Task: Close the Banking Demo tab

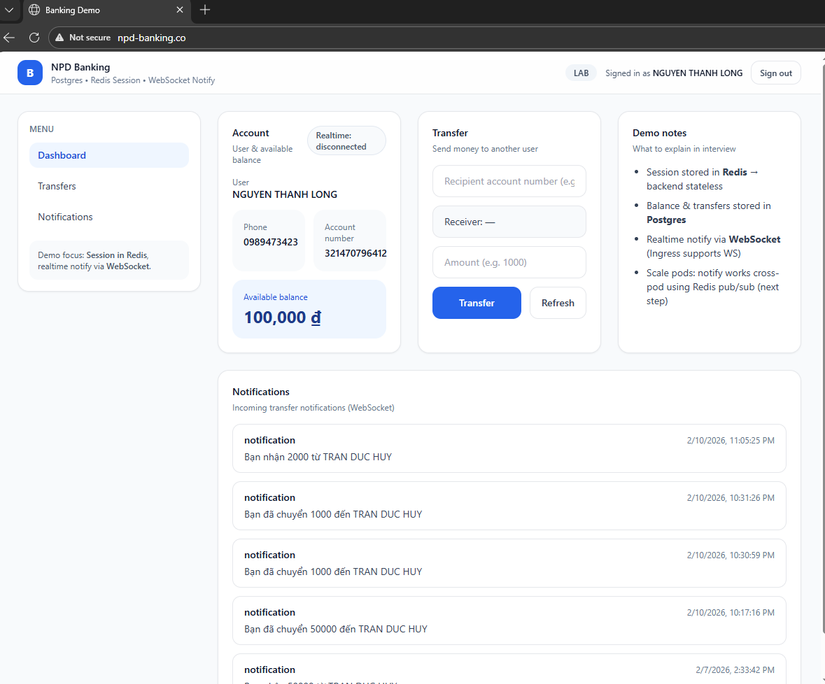Action: point(179,9)
